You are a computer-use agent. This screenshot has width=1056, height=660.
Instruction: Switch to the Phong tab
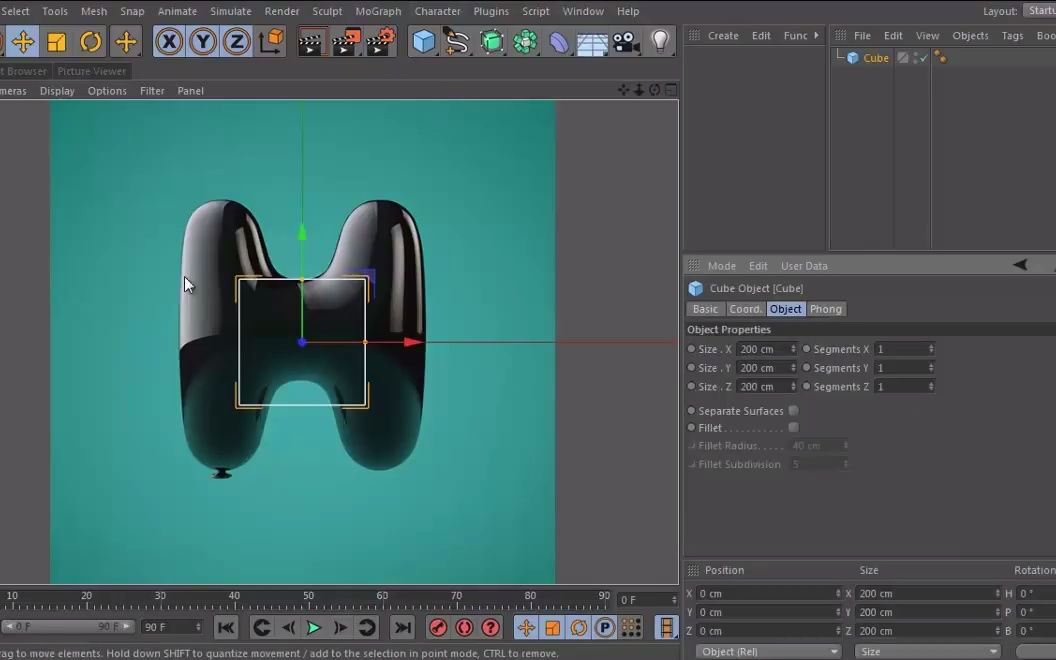(x=825, y=309)
